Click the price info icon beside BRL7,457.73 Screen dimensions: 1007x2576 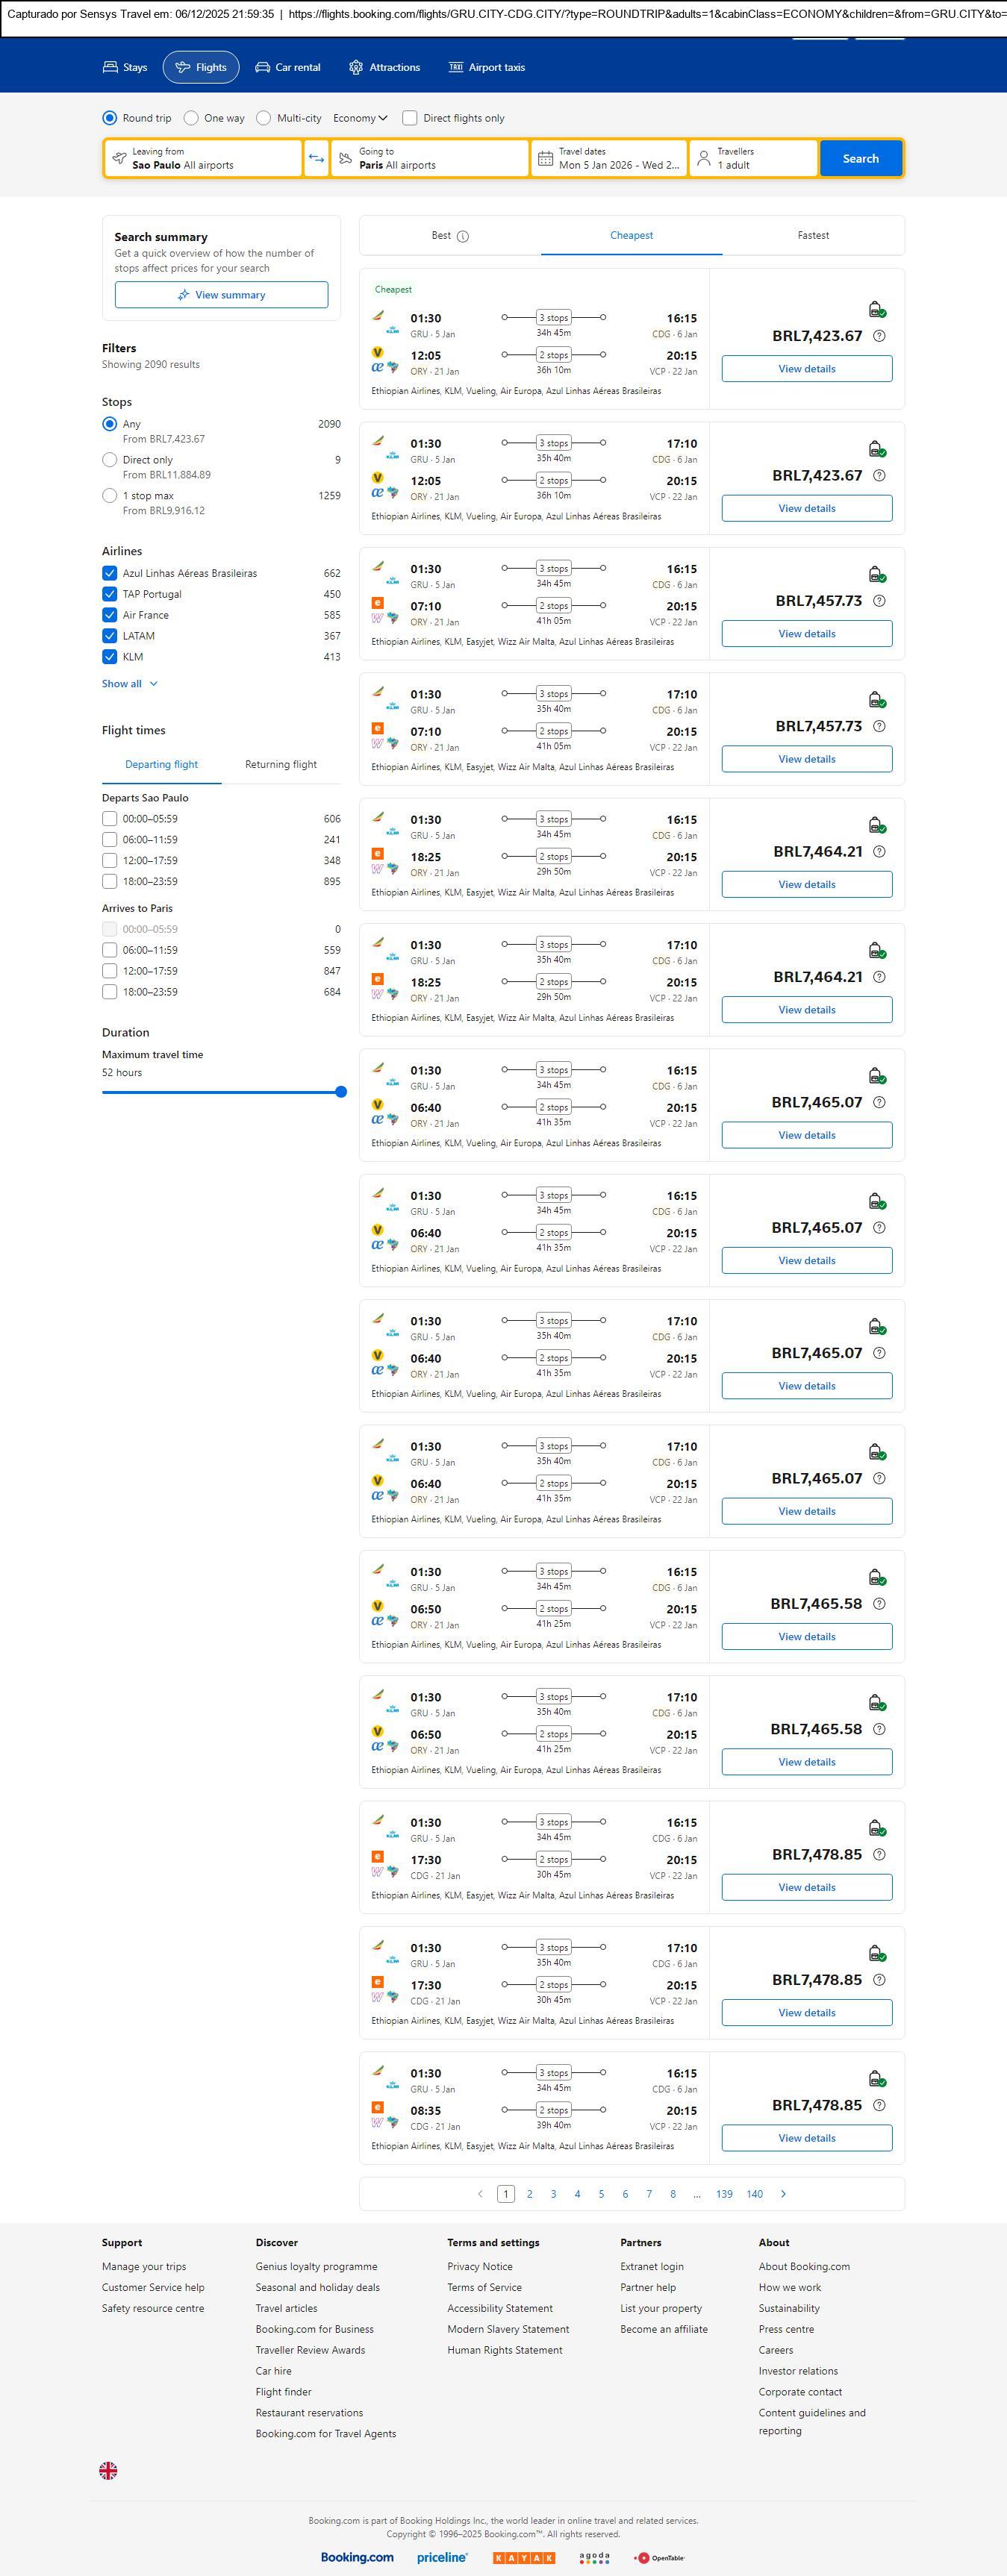[x=879, y=601]
